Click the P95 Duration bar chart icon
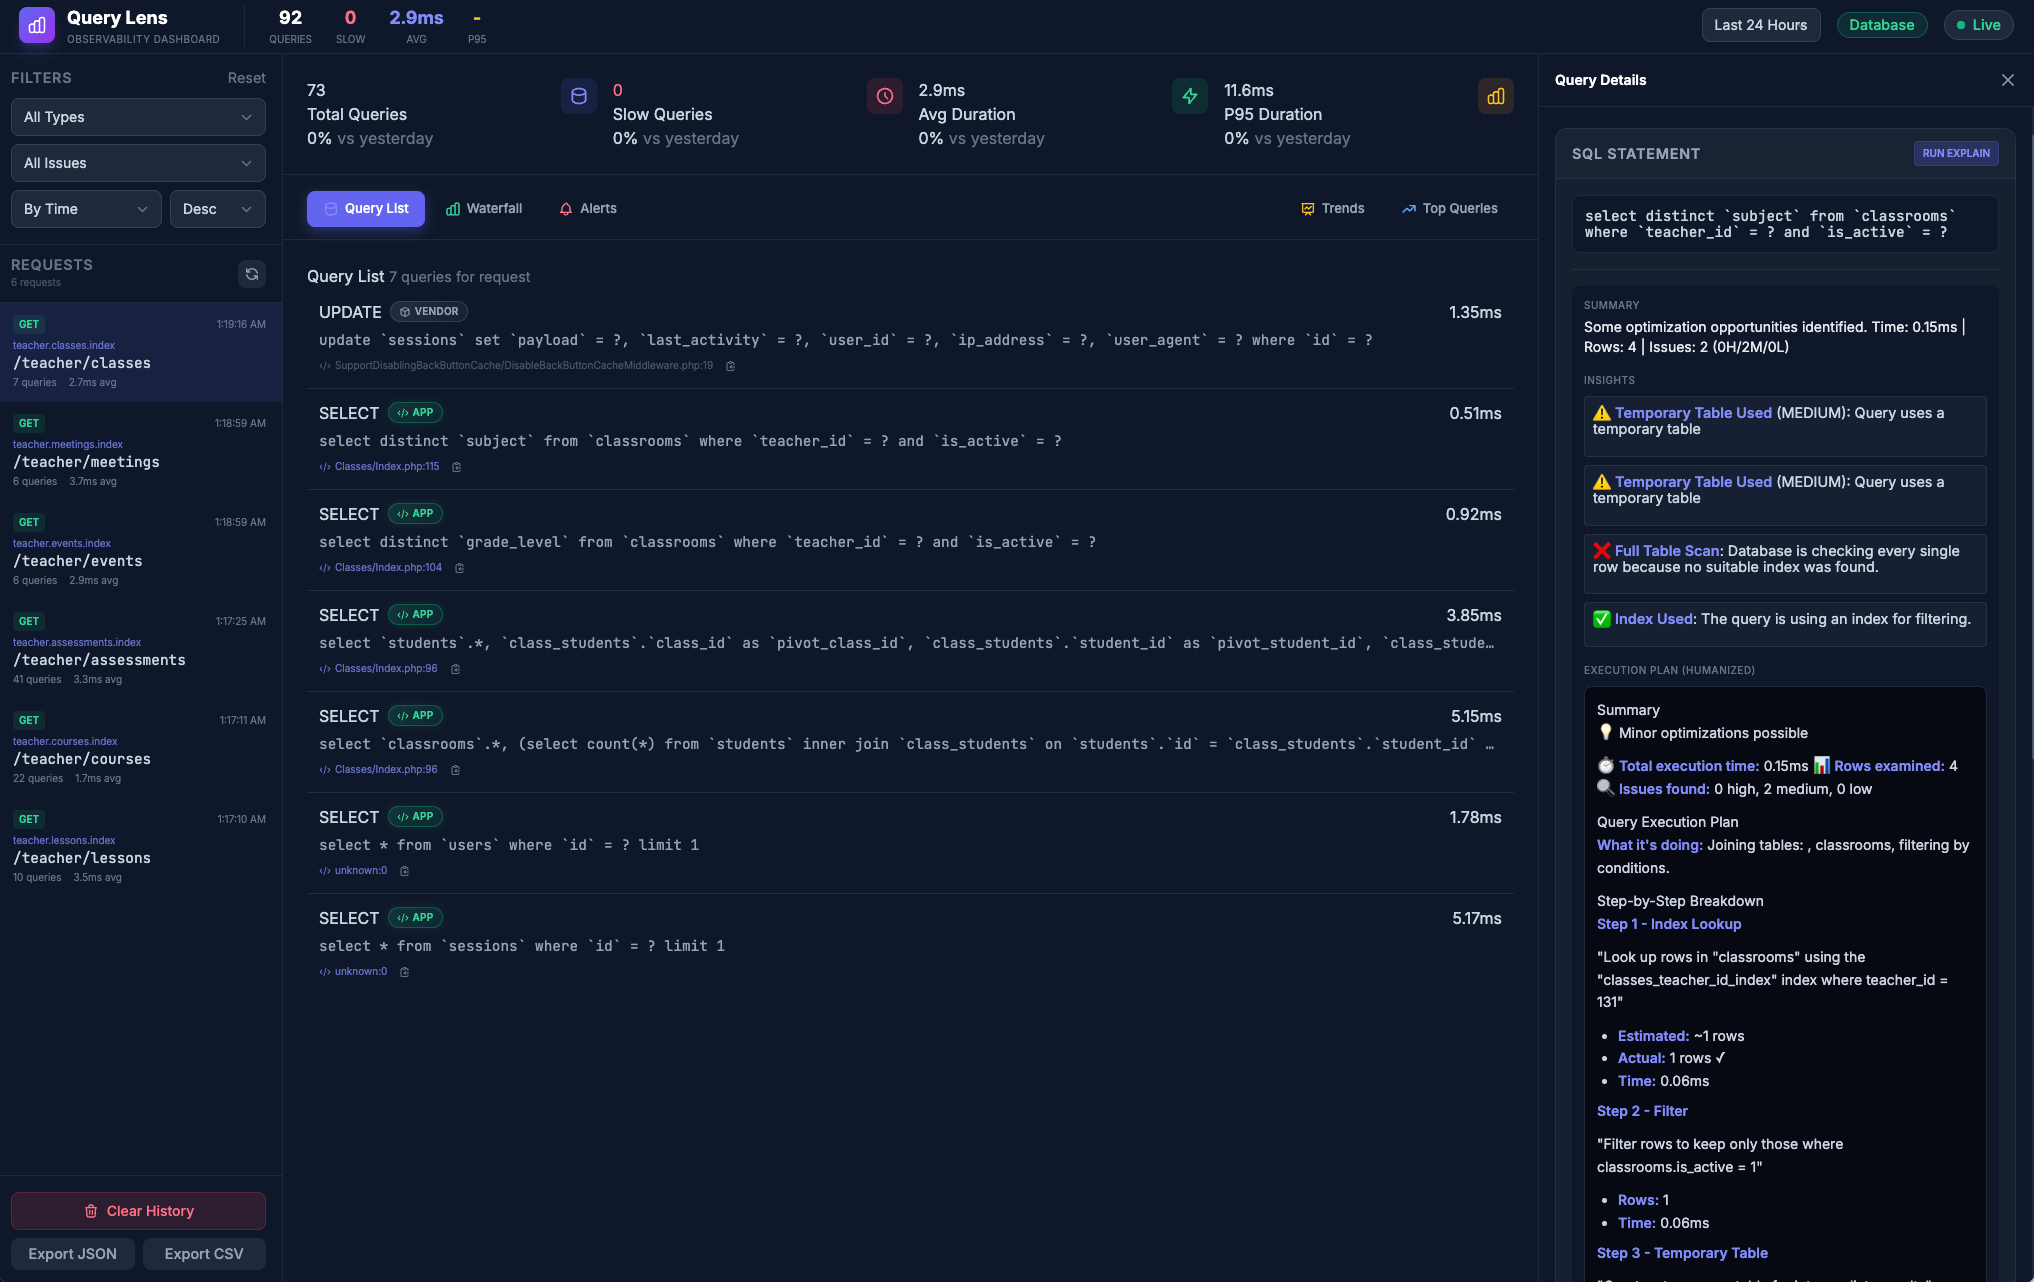The width and height of the screenshot is (2034, 1282). pyautogui.click(x=1495, y=96)
